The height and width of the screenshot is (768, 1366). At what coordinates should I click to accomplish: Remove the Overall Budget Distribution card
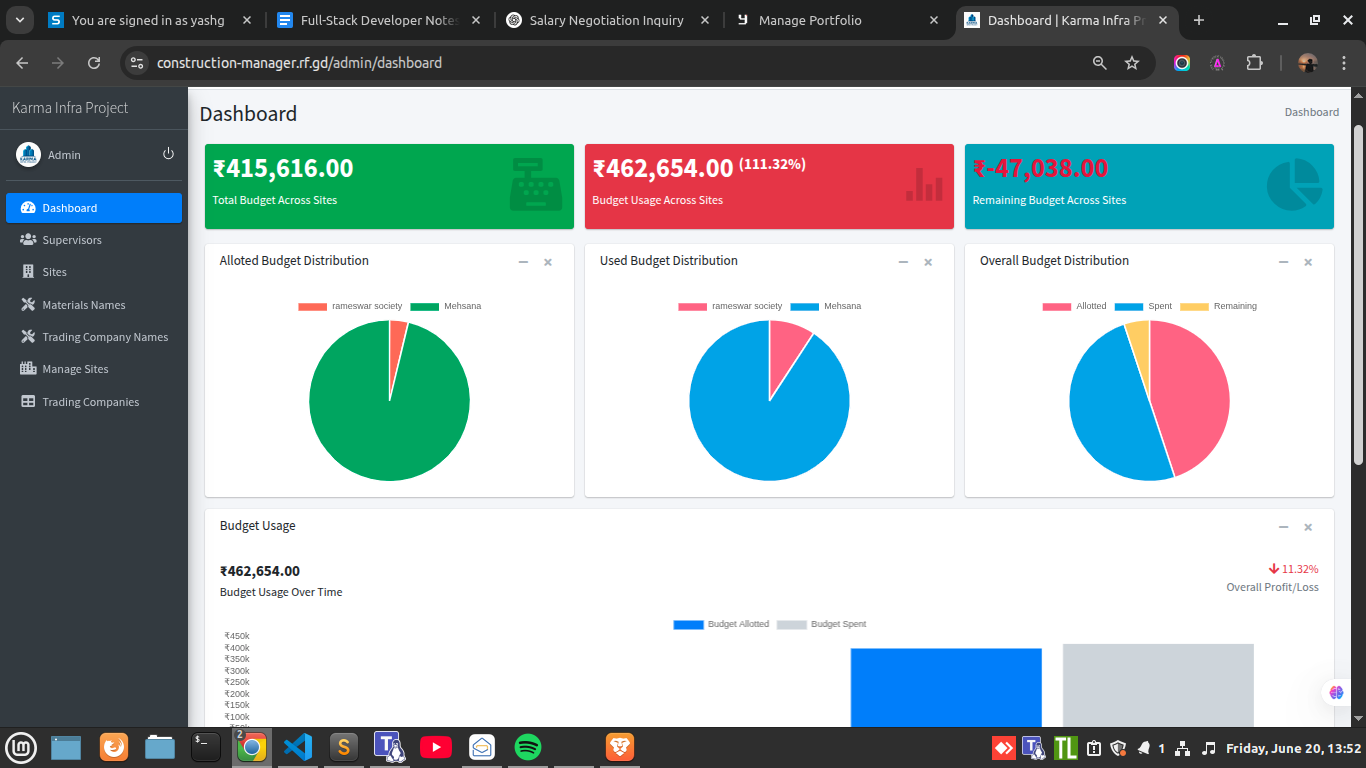(x=1308, y=262)
